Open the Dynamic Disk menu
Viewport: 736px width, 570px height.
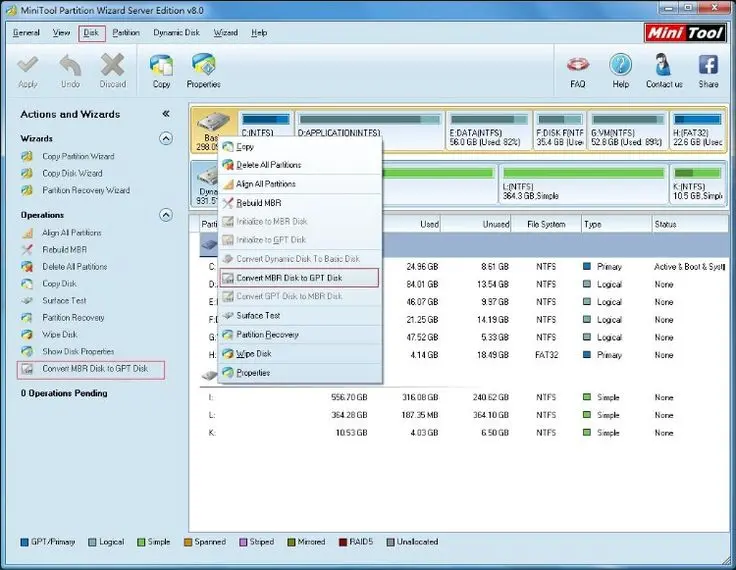[x=176, y=32]
